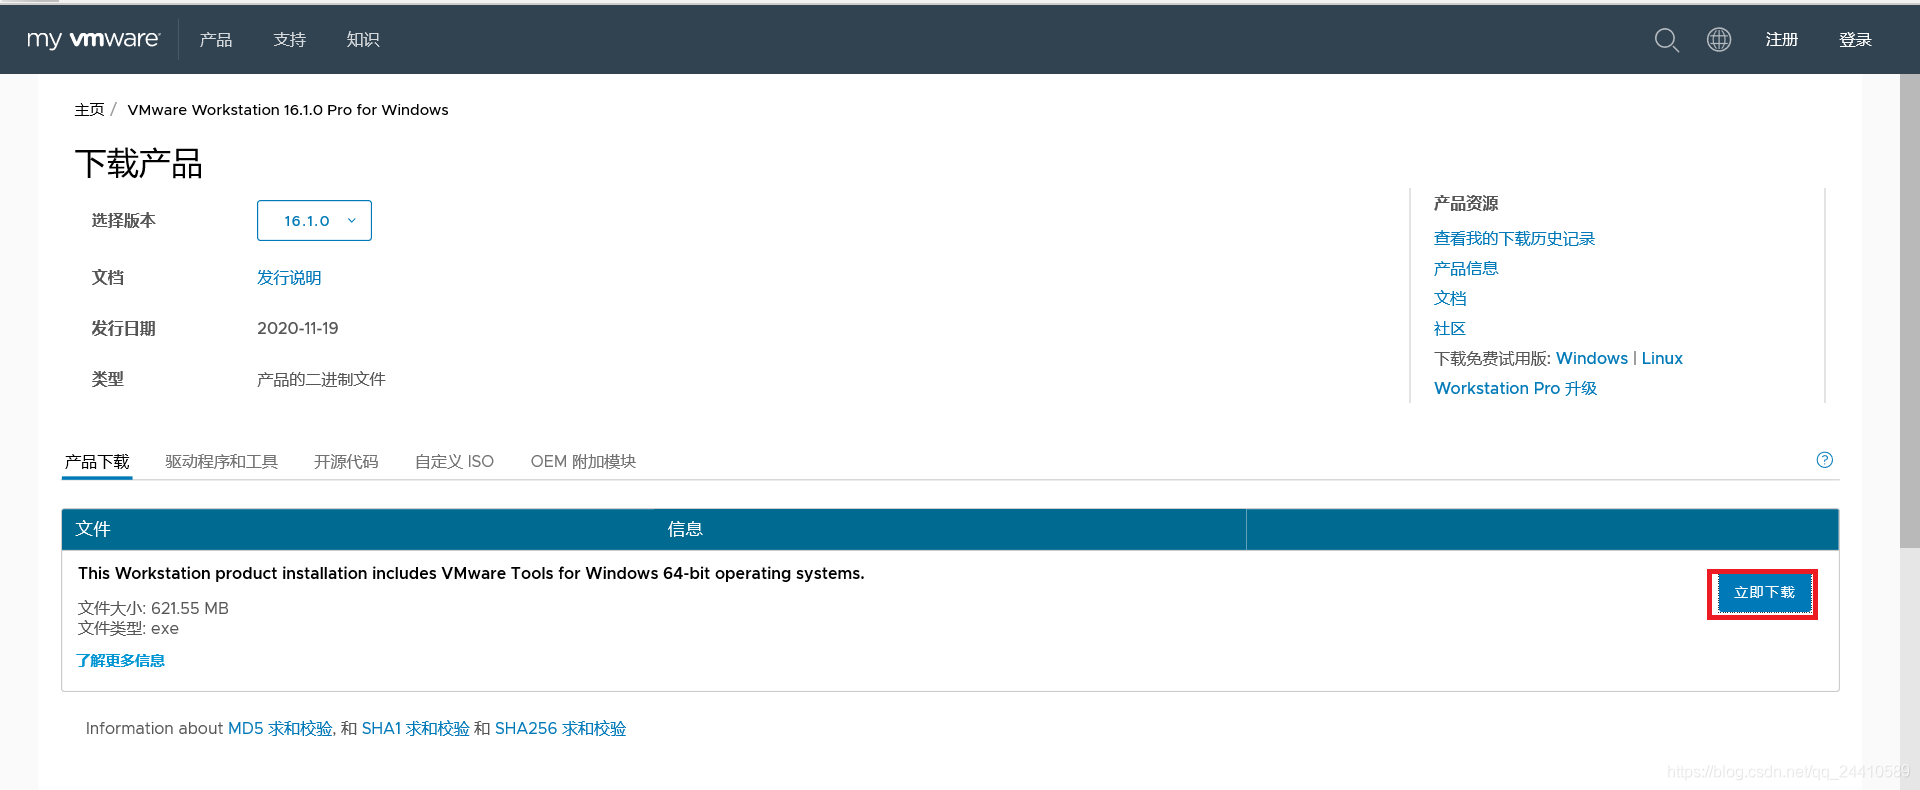This screenshot has width=1920, height=790.
Task: Switch to OEM 附加模块 tab
Action: 583,462
